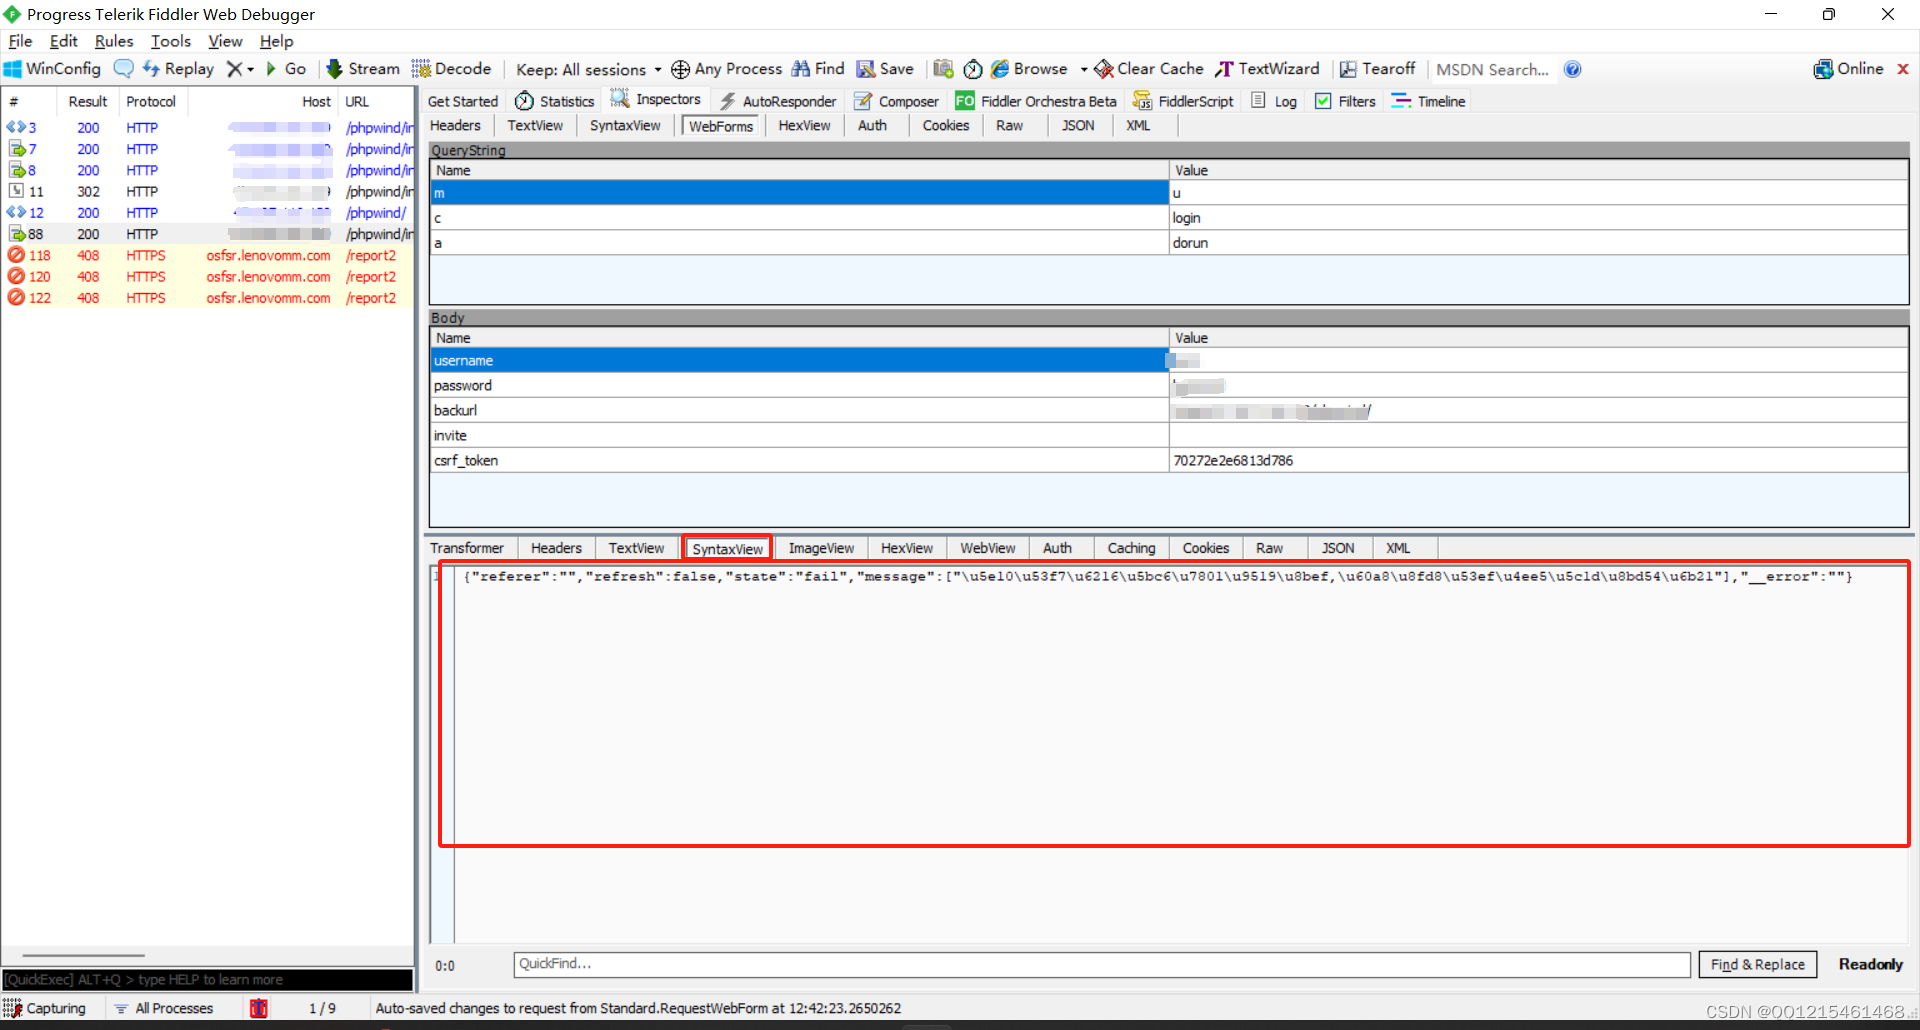Image resolution: width=1920 pixels, height=1030 pixels.
Task: Sort sessions by Protocol column header
Action: pos(151,101)
